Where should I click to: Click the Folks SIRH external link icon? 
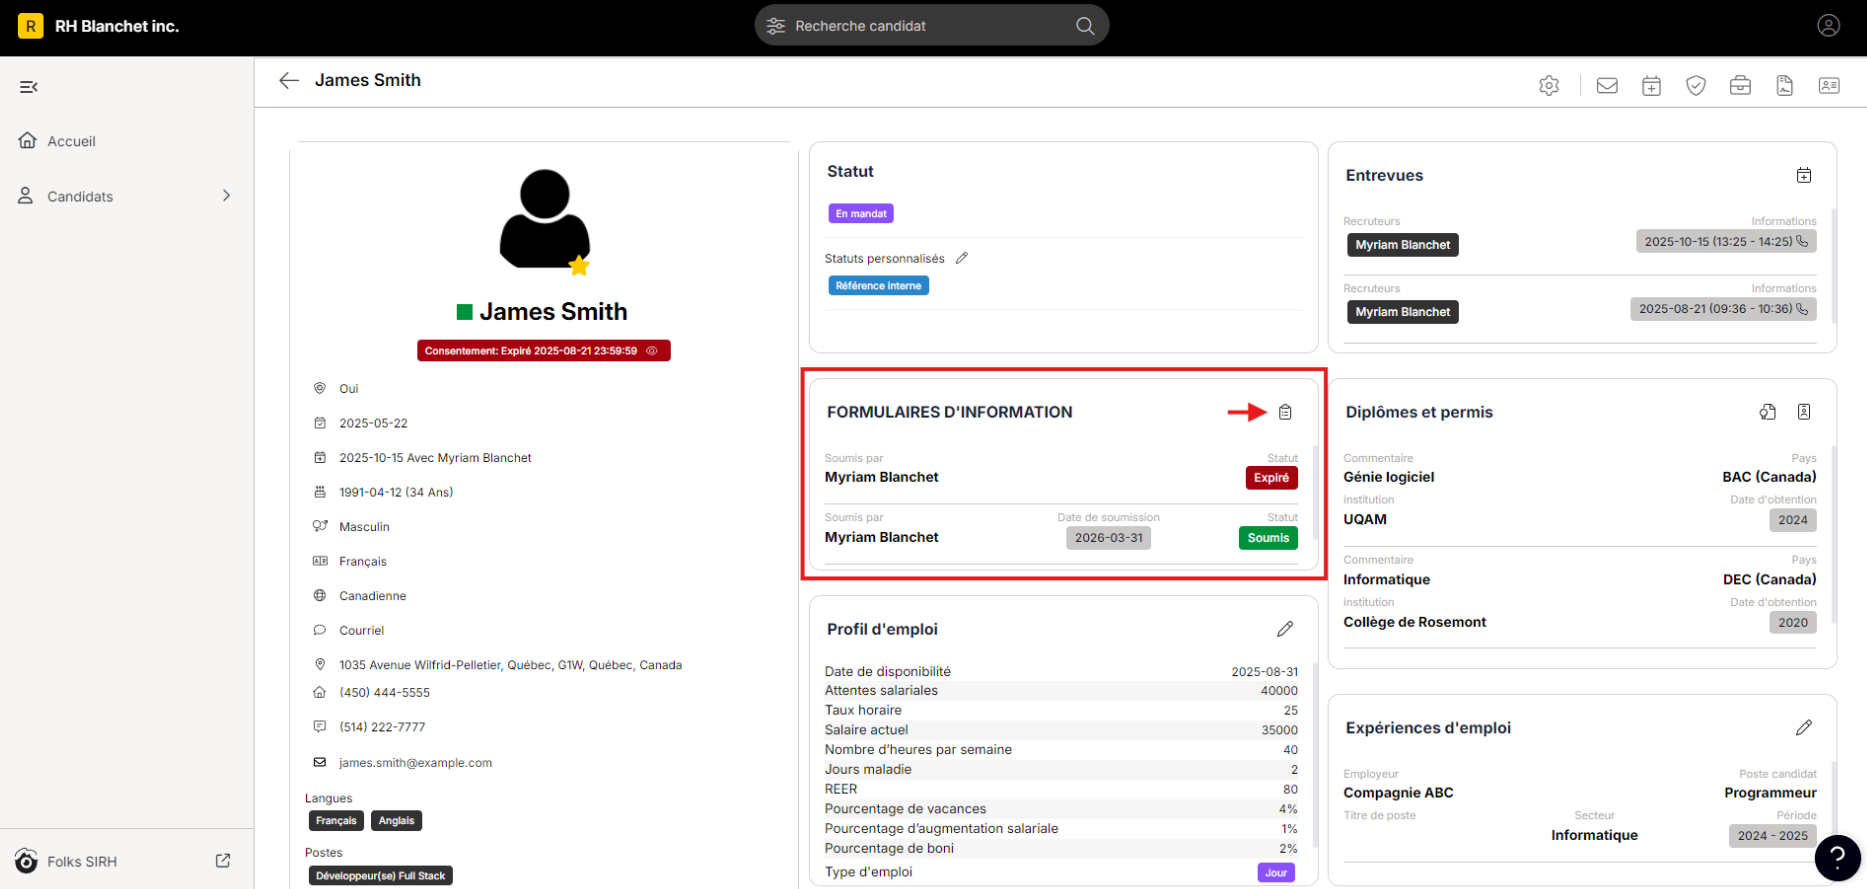pos(223,861)
